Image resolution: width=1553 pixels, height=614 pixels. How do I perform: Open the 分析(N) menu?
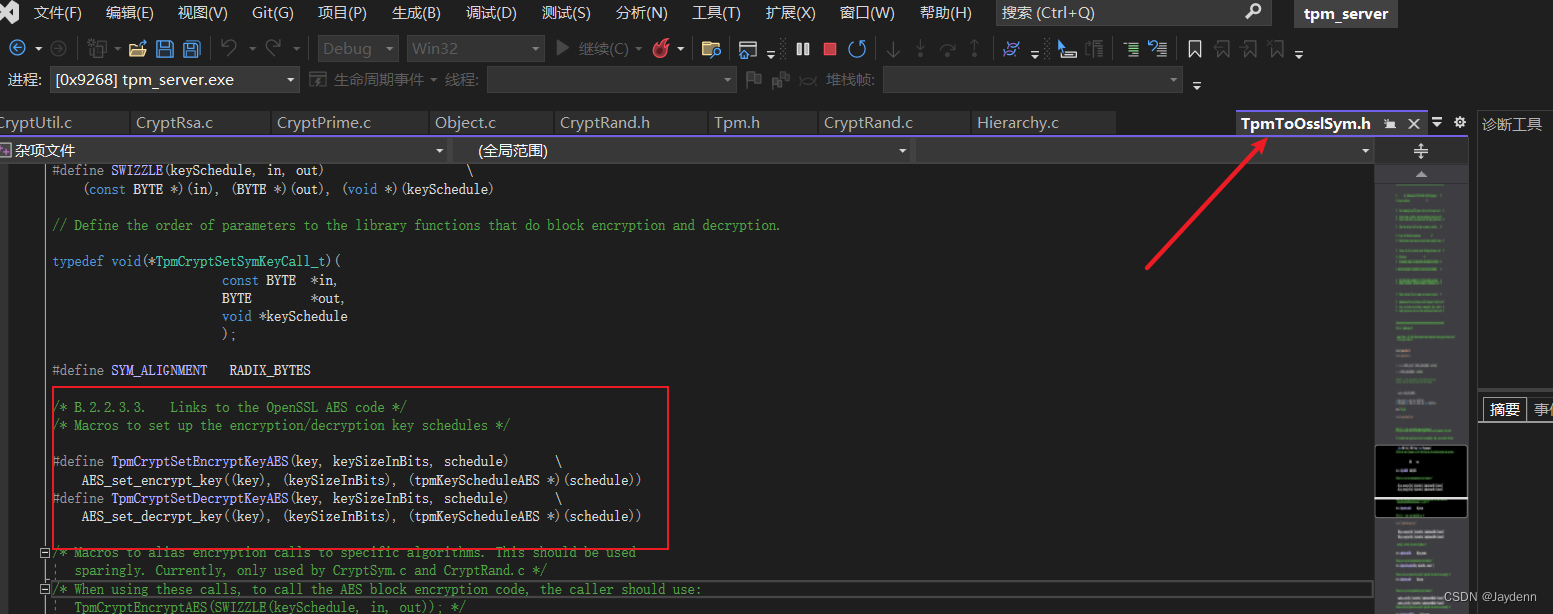click(641, 13)
